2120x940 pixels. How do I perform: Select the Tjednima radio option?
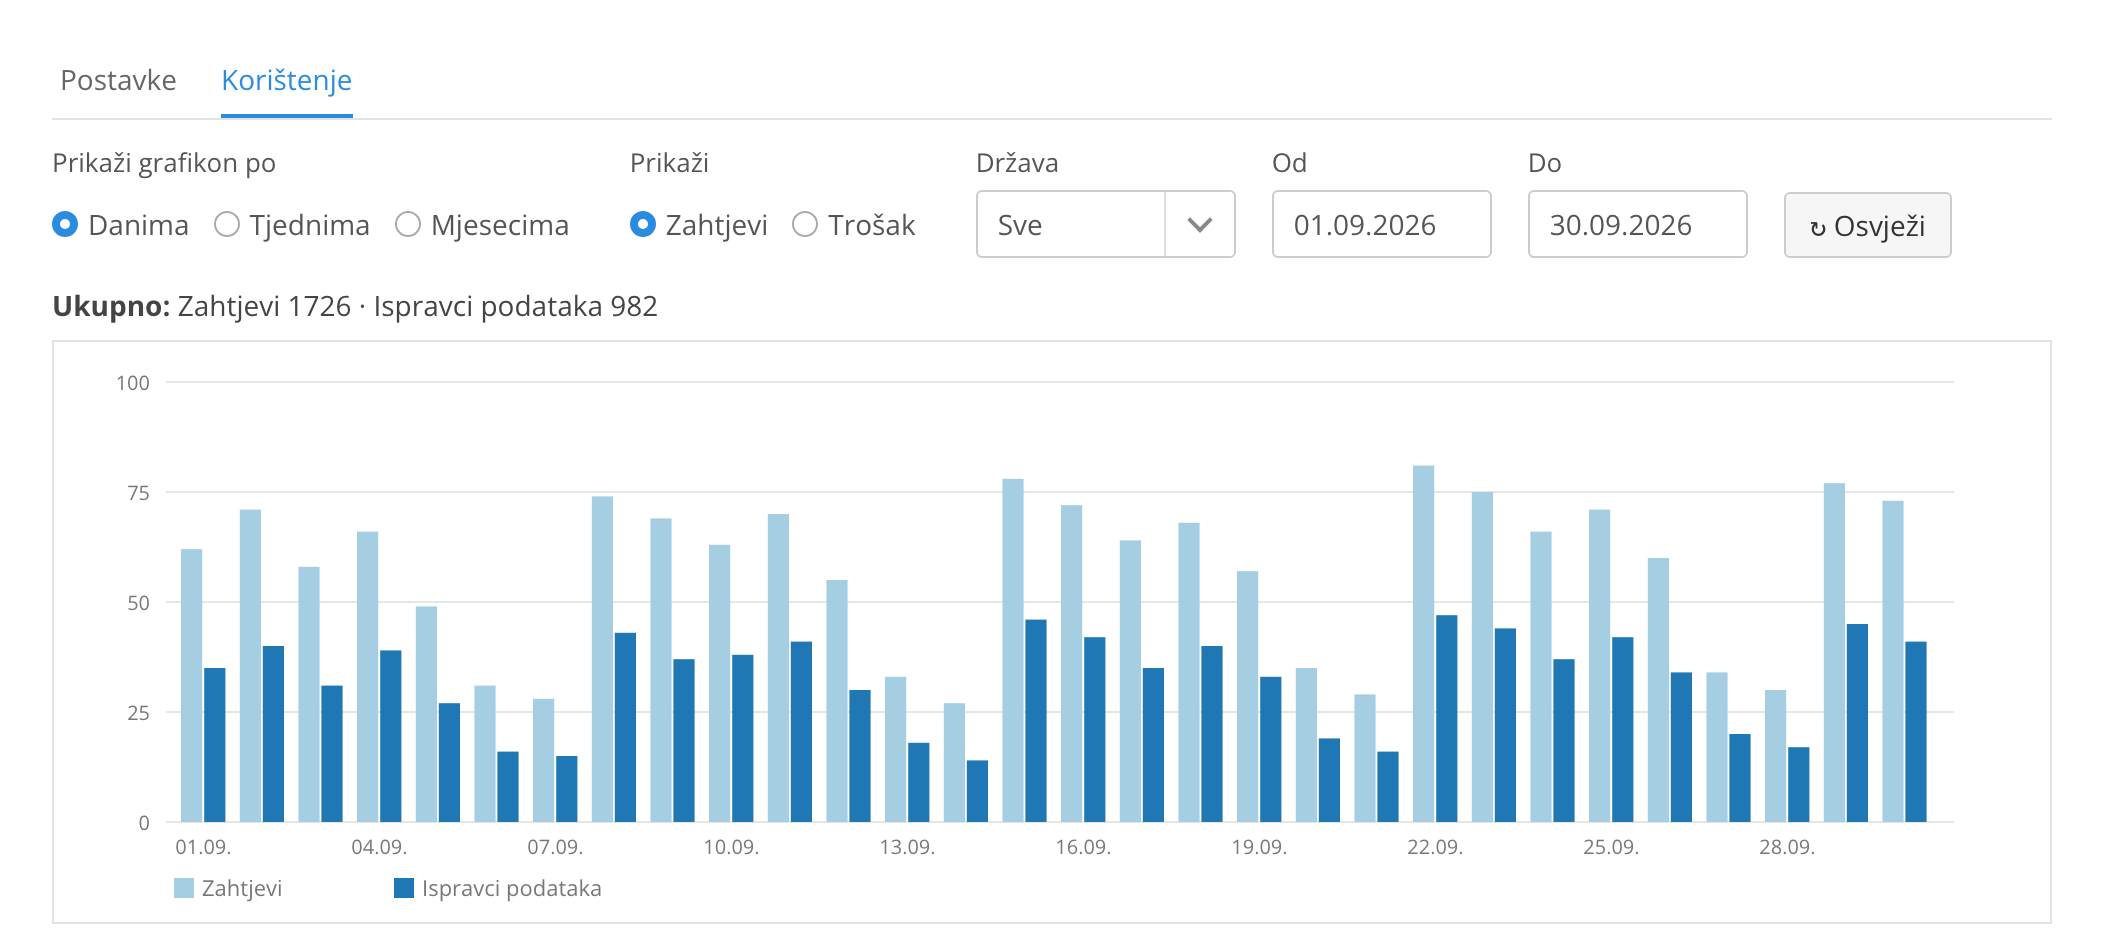(x=227, y=224)
